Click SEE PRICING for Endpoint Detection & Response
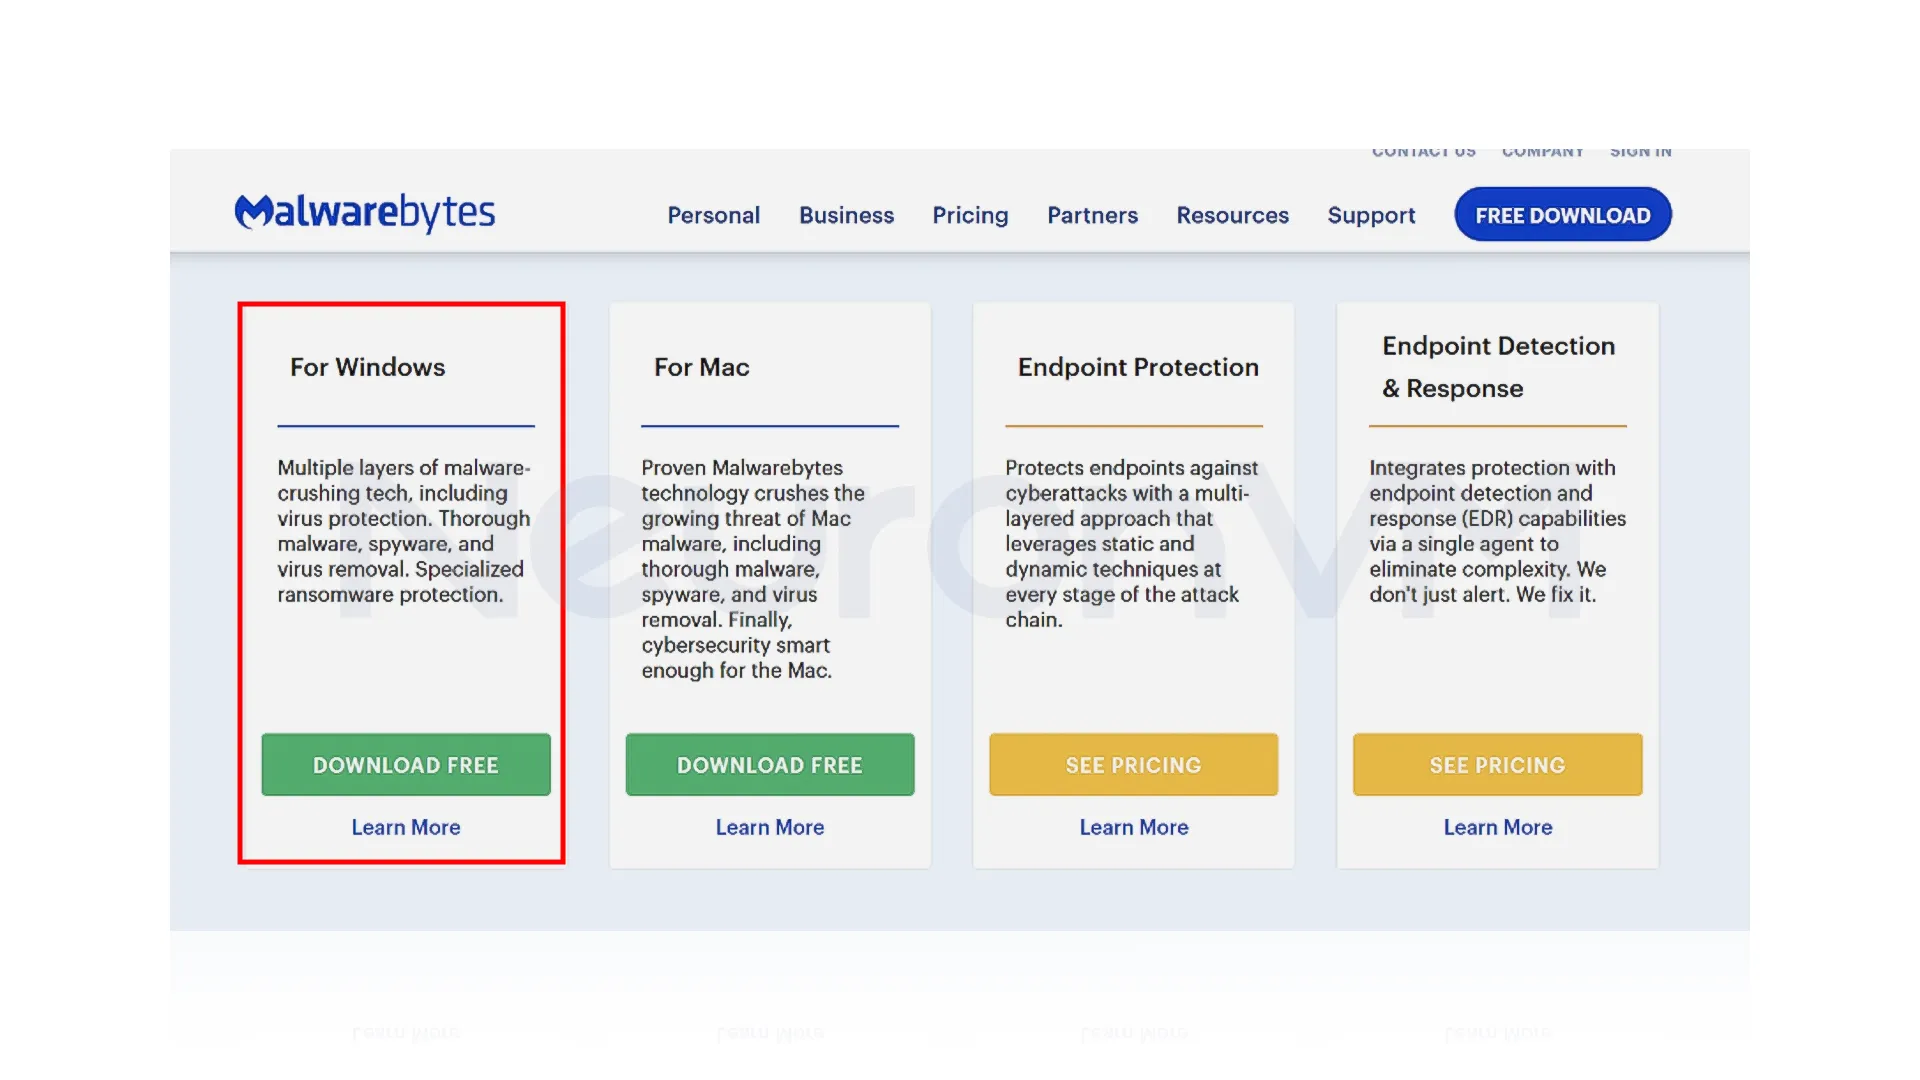Screen dimensions: 1920x1080 tap(1497, 765)
